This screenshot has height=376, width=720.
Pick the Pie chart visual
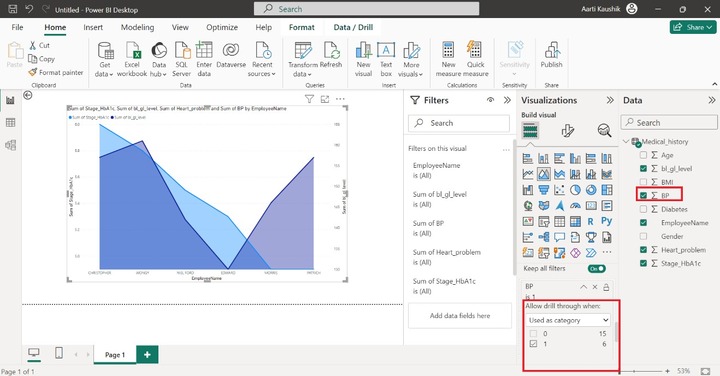click(575, 190)
